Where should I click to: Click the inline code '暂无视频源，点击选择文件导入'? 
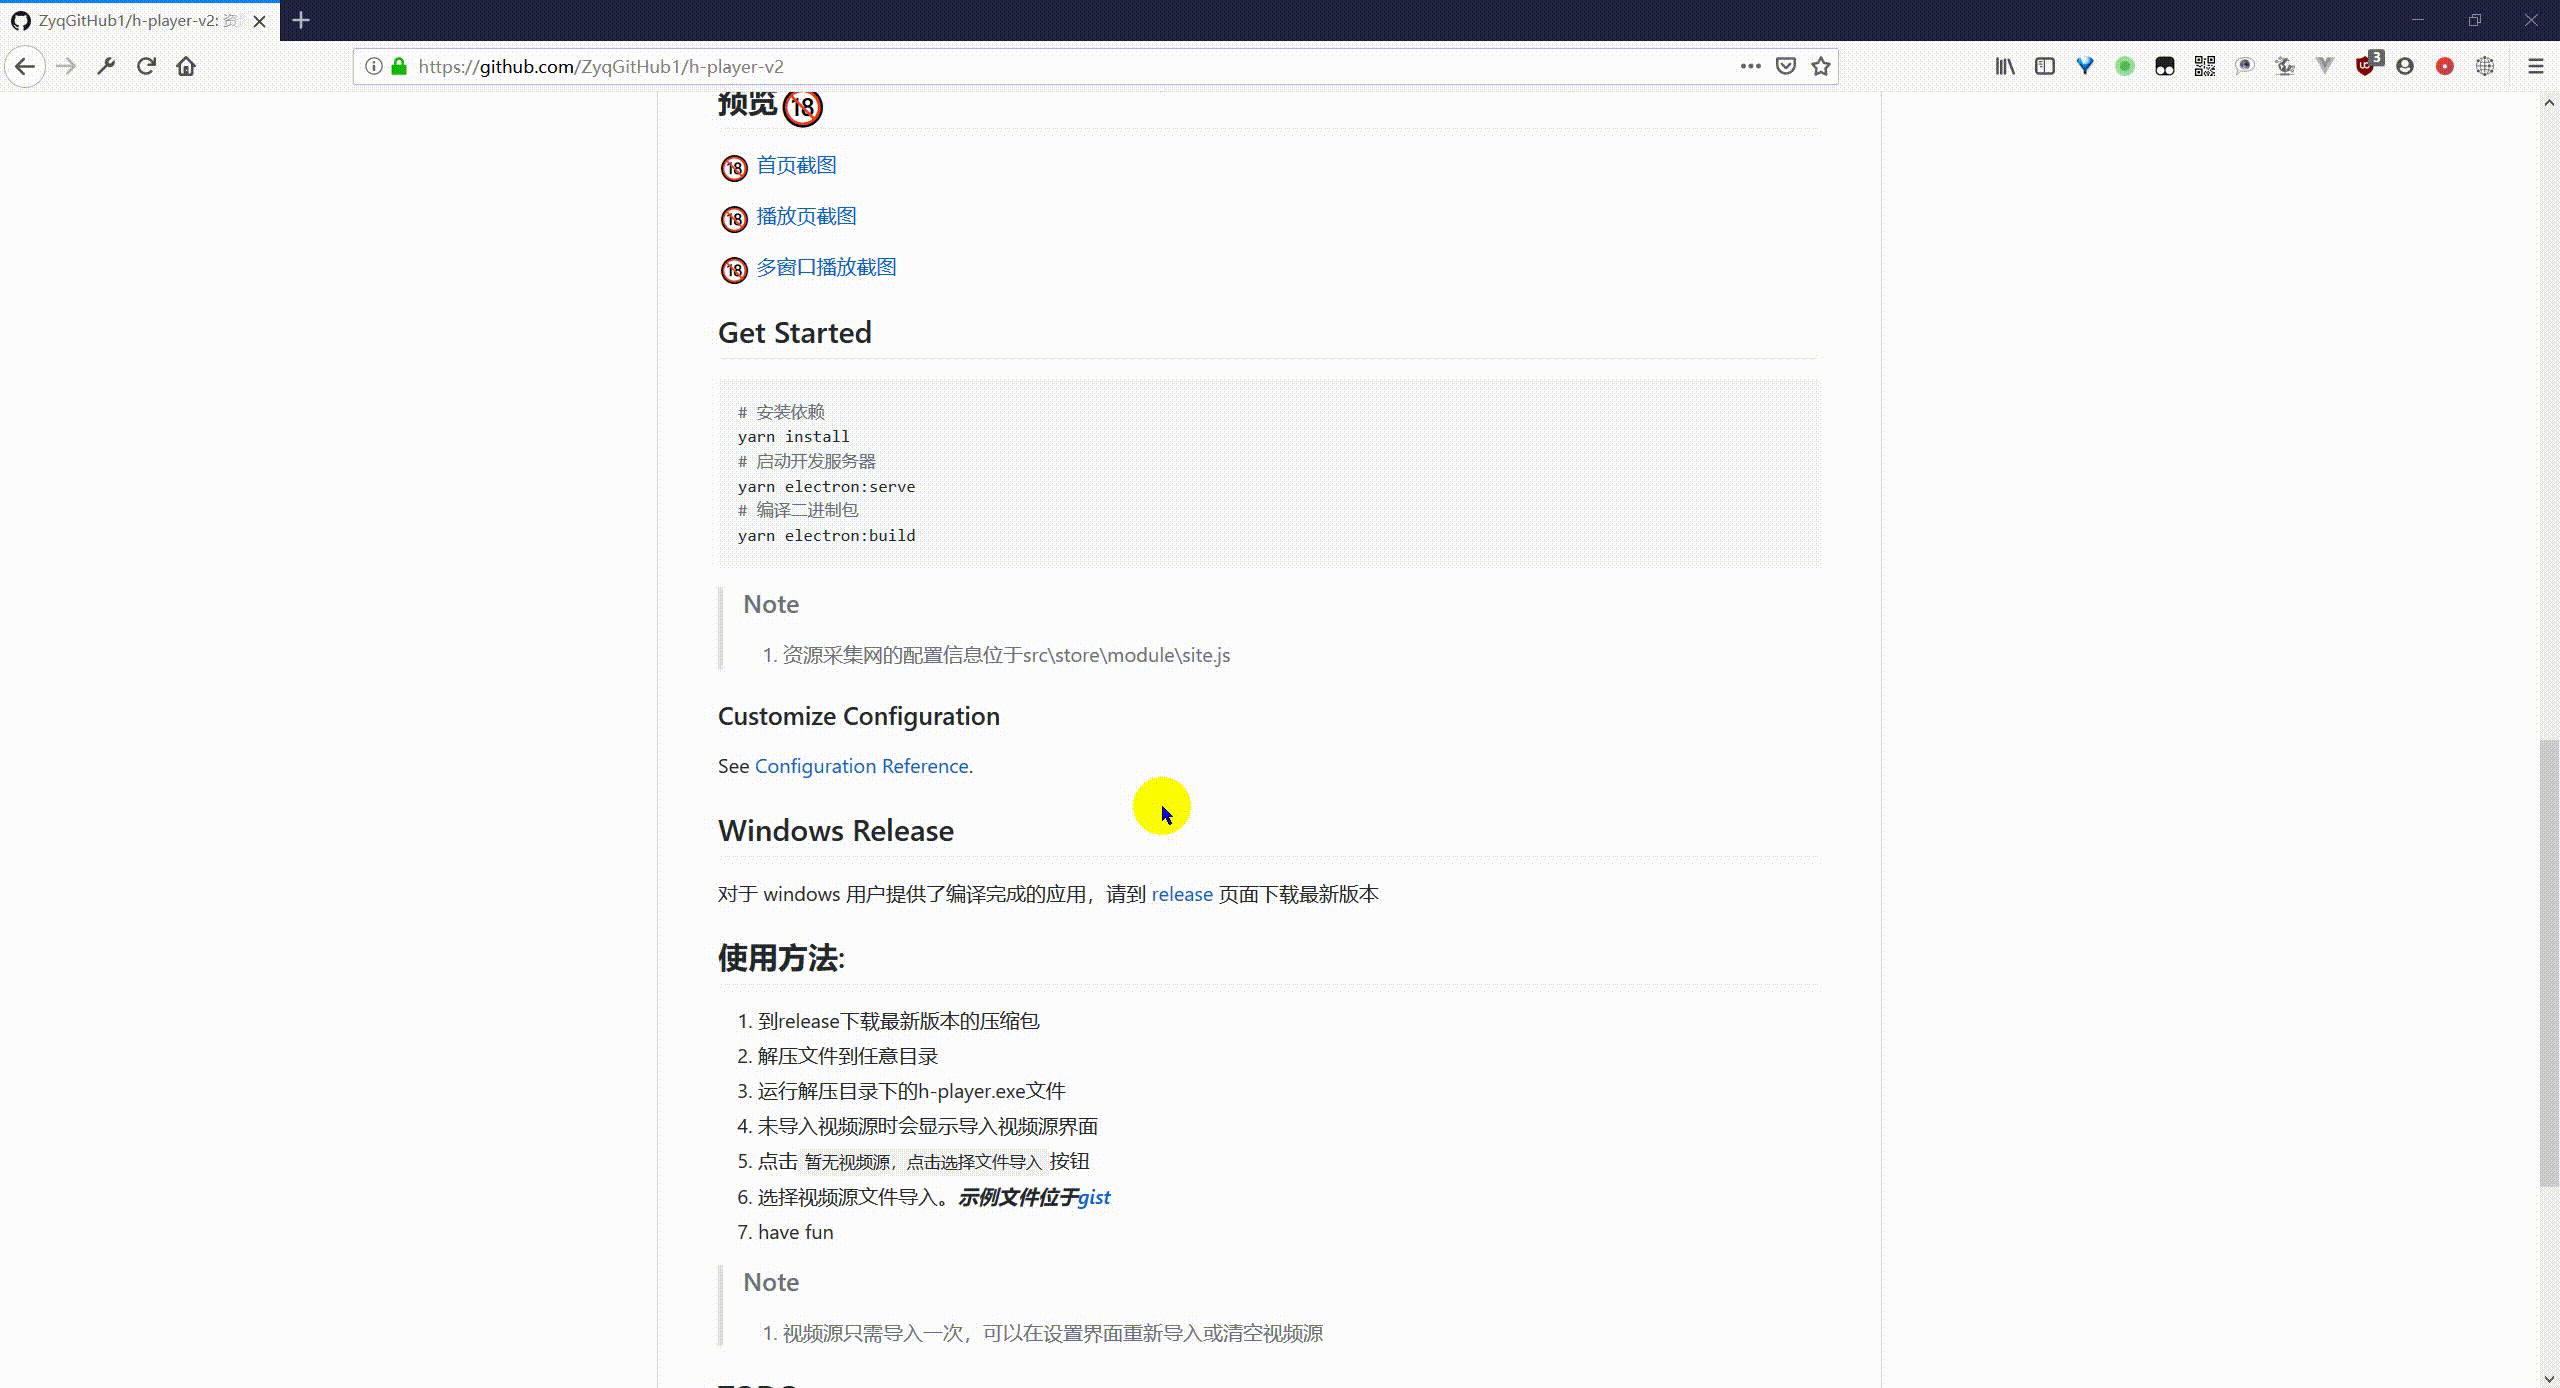[x=923, y=1162]
